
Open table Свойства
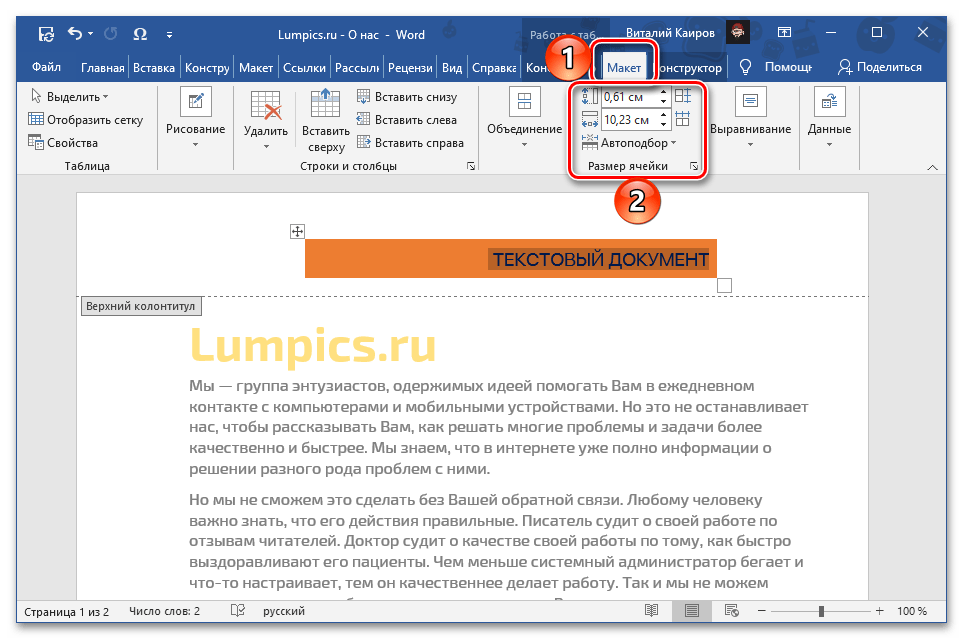click(63, 143)
